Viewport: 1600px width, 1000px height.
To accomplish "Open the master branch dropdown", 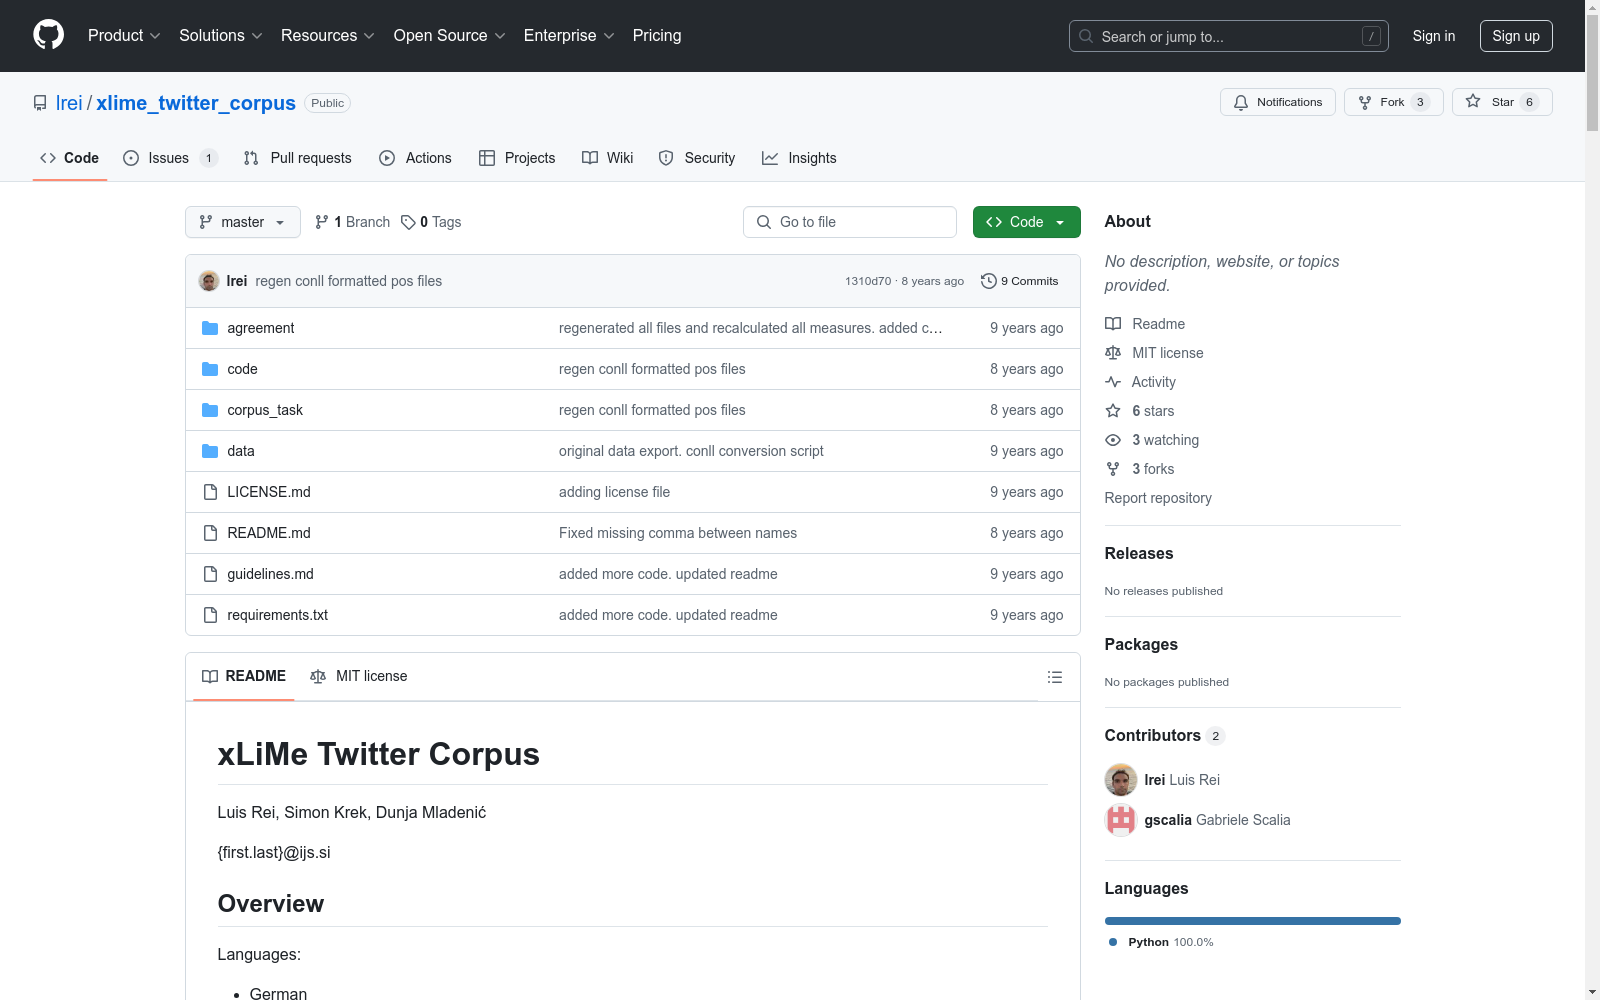I will click(243, 222).
